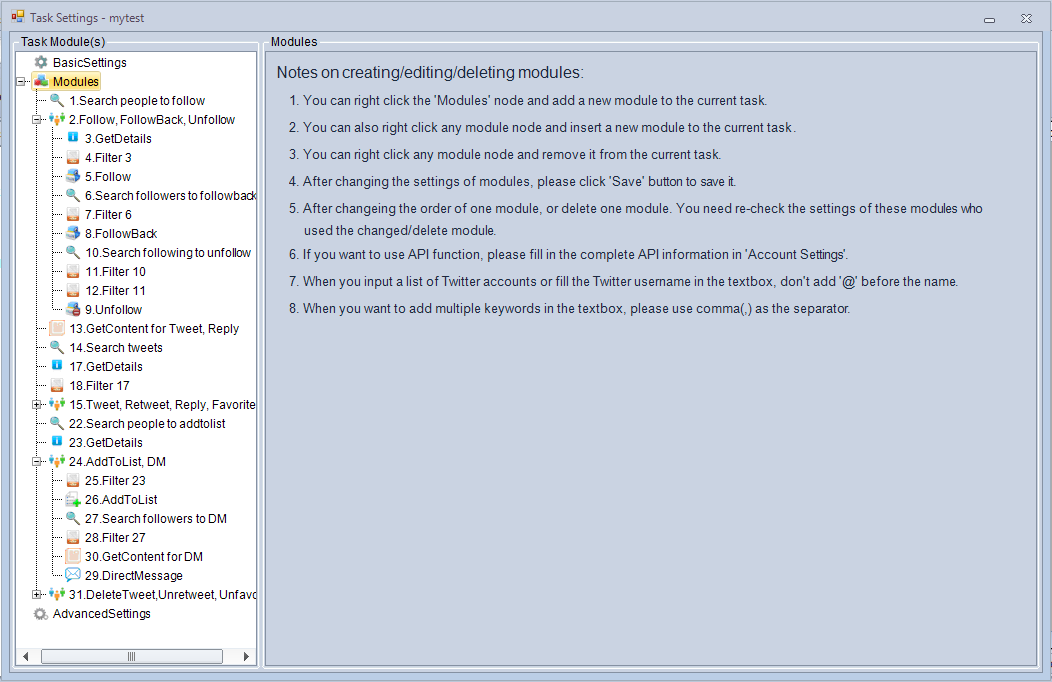Click the magnifier icon for Search people to follow
This screenshot has width=1052, height=682.
coord(57,100)
